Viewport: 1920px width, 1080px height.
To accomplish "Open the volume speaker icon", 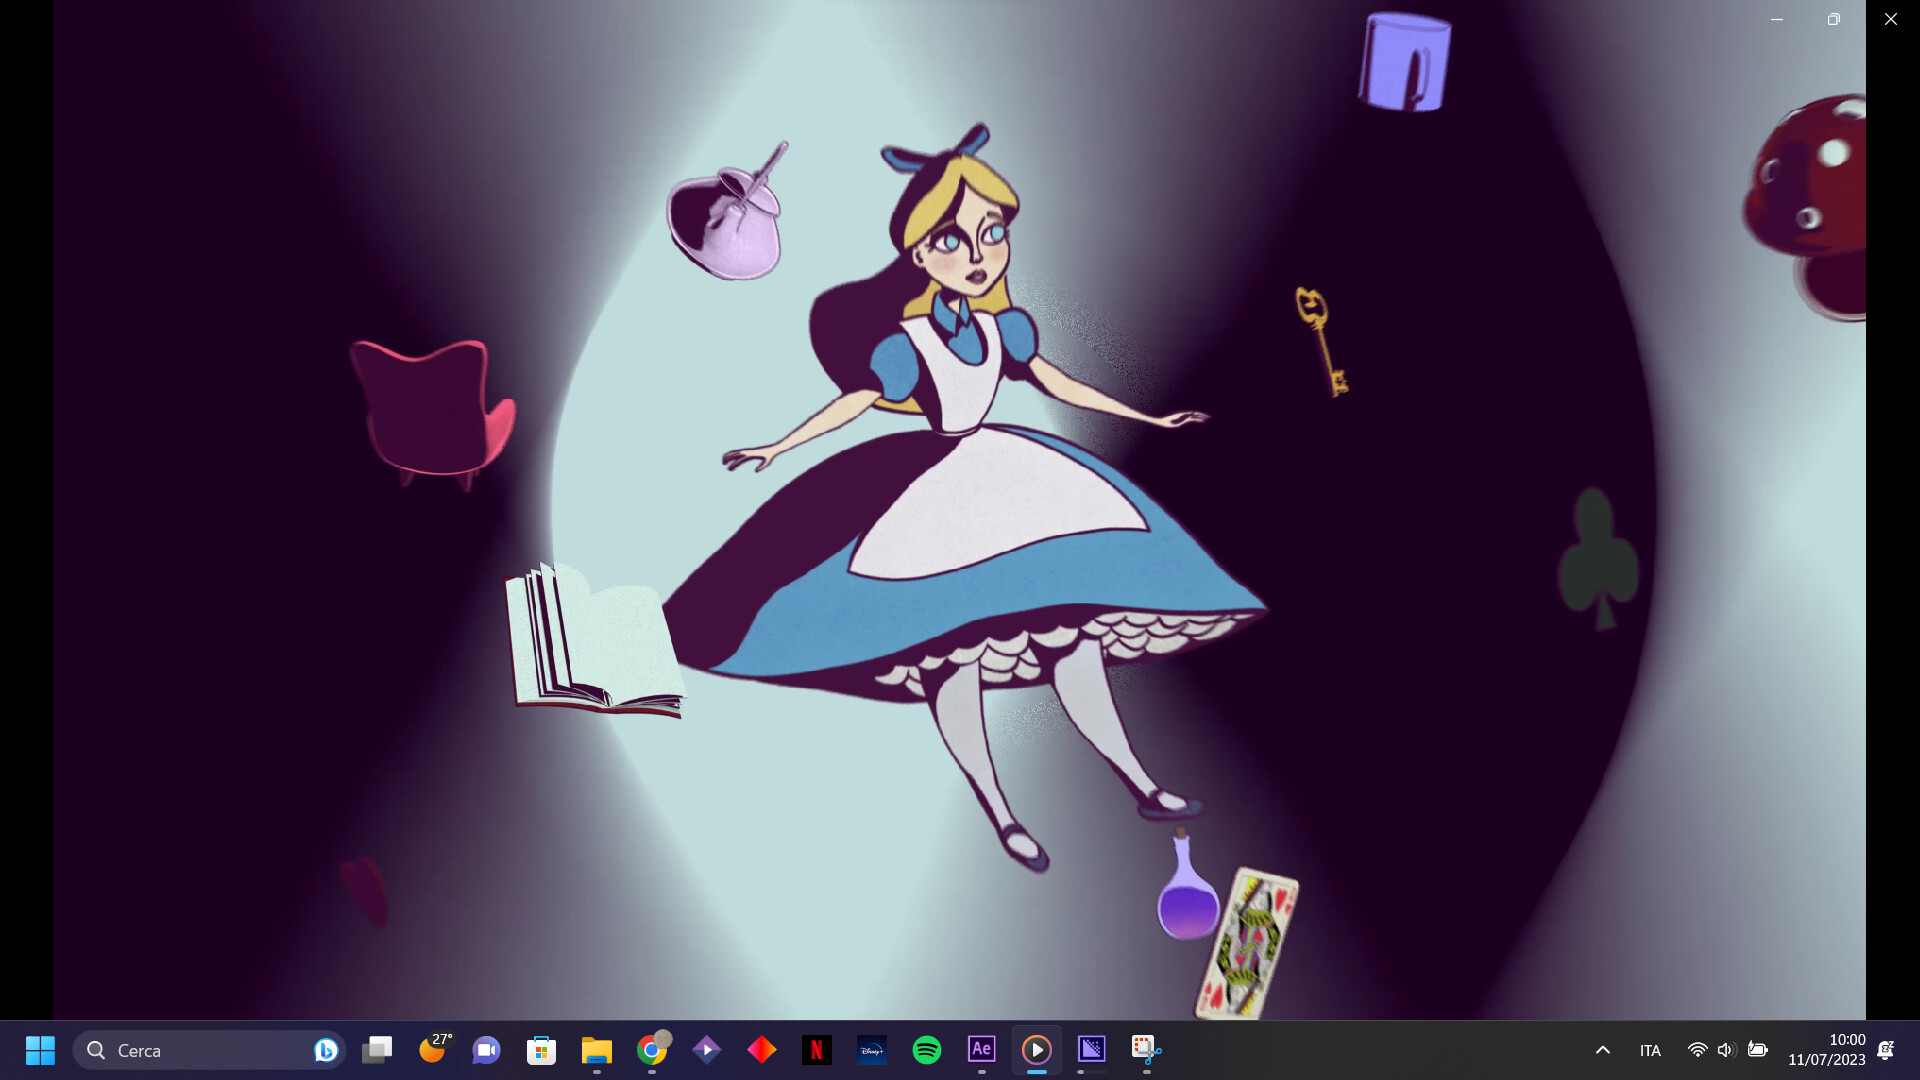I will (1725, 1050).
